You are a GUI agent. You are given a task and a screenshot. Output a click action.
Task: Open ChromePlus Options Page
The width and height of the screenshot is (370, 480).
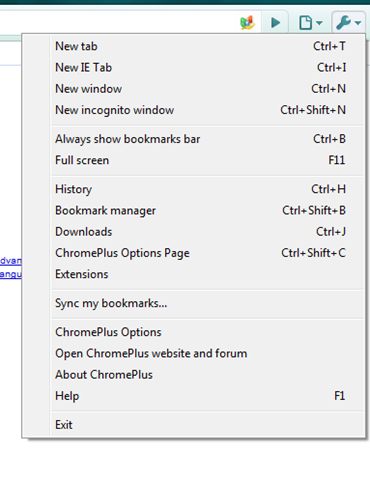[207, 253]
